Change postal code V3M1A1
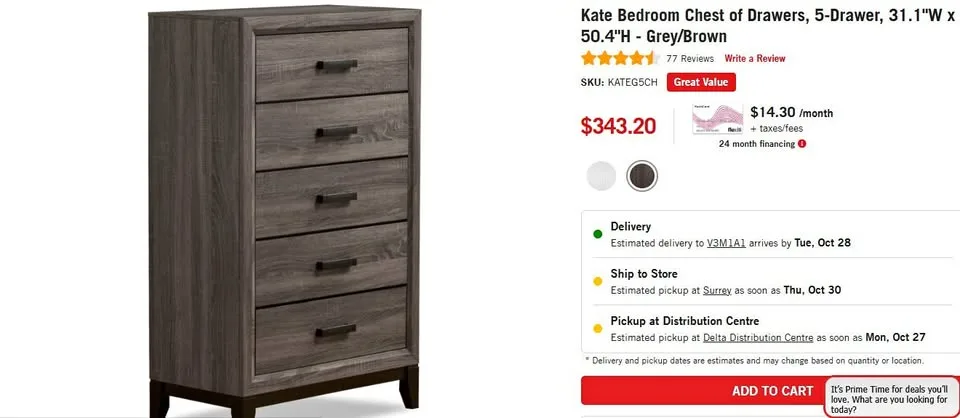This screenshot has height=418, width=960. point(726,243)
